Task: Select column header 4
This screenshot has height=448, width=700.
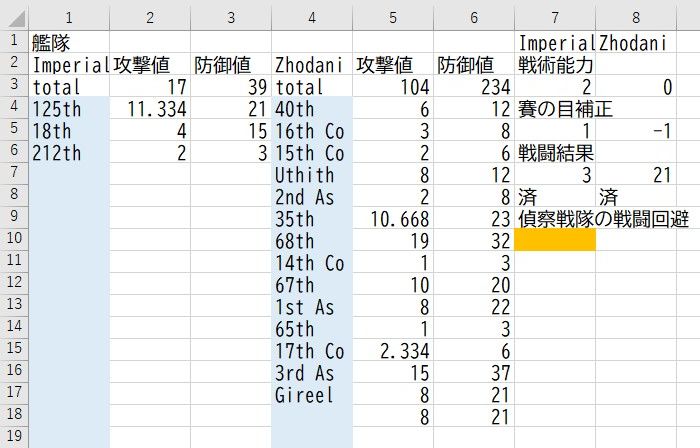Action: pos(312,18)
